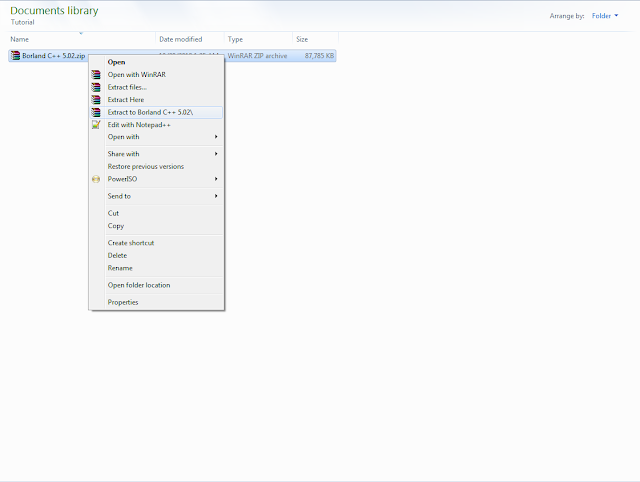Expand the Open with submenu arrow
640x482 pixels.
pos(216,137)
